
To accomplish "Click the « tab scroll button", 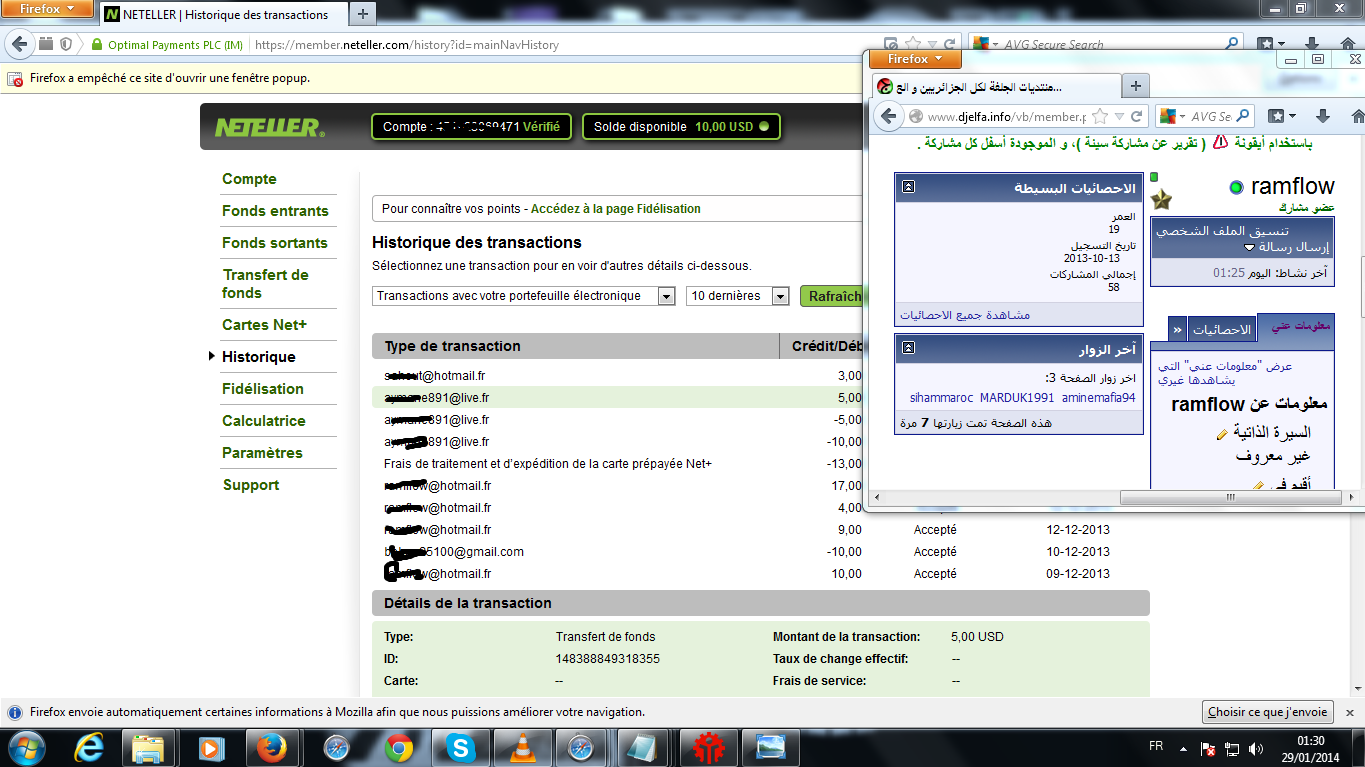I will (1178, 329).
